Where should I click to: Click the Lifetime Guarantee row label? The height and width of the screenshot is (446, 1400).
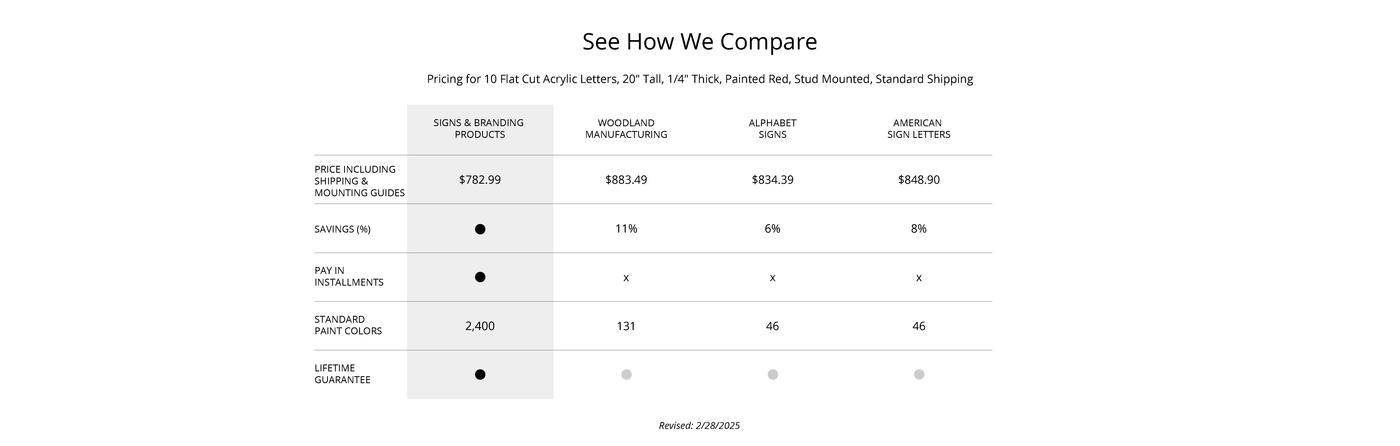(342, 374)
